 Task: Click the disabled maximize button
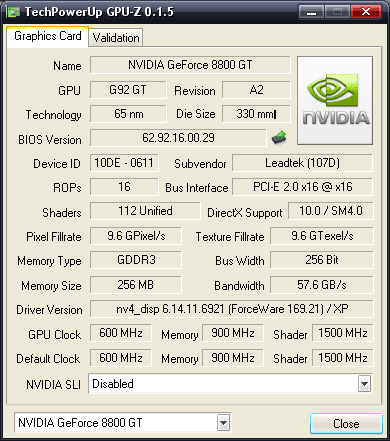click(337, 12)
